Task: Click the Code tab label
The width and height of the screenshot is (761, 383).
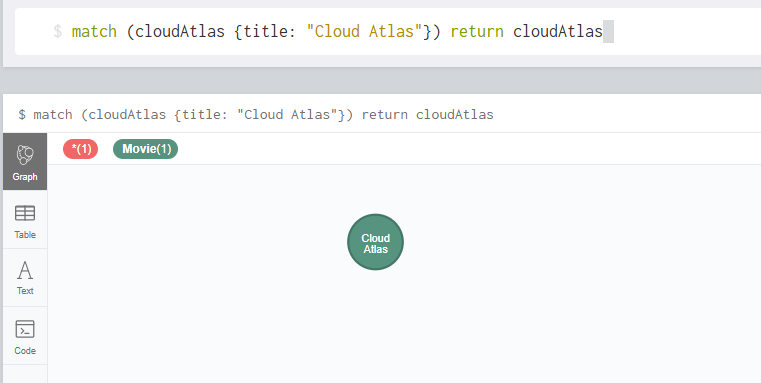Action: click(25, 350)
